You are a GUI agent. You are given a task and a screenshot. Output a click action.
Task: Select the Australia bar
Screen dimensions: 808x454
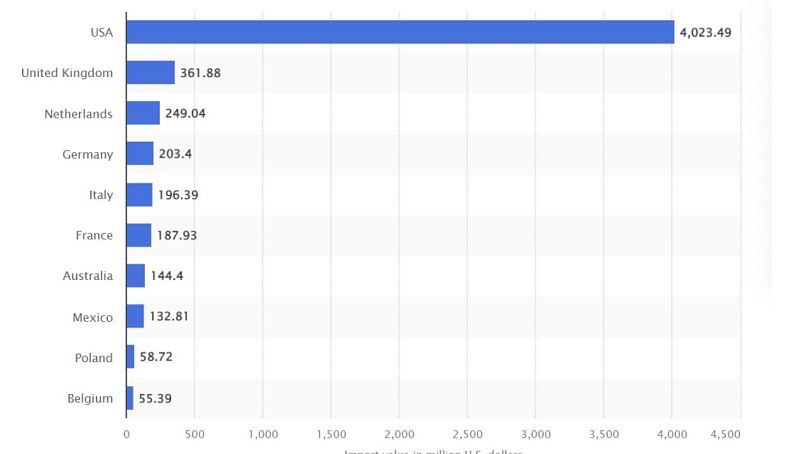coord(136,276)
